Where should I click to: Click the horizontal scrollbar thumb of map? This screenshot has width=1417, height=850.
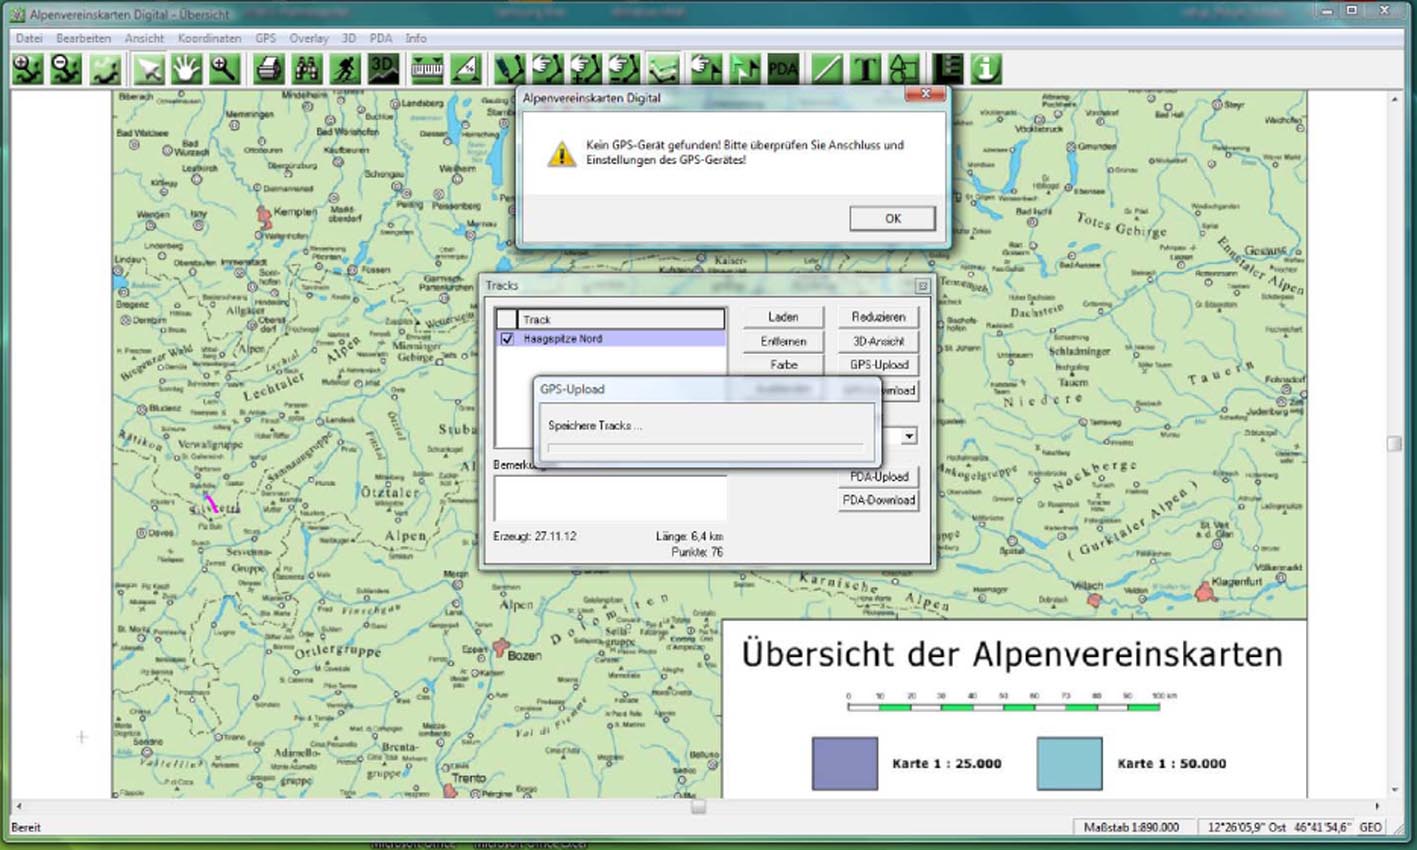[698, 806]
